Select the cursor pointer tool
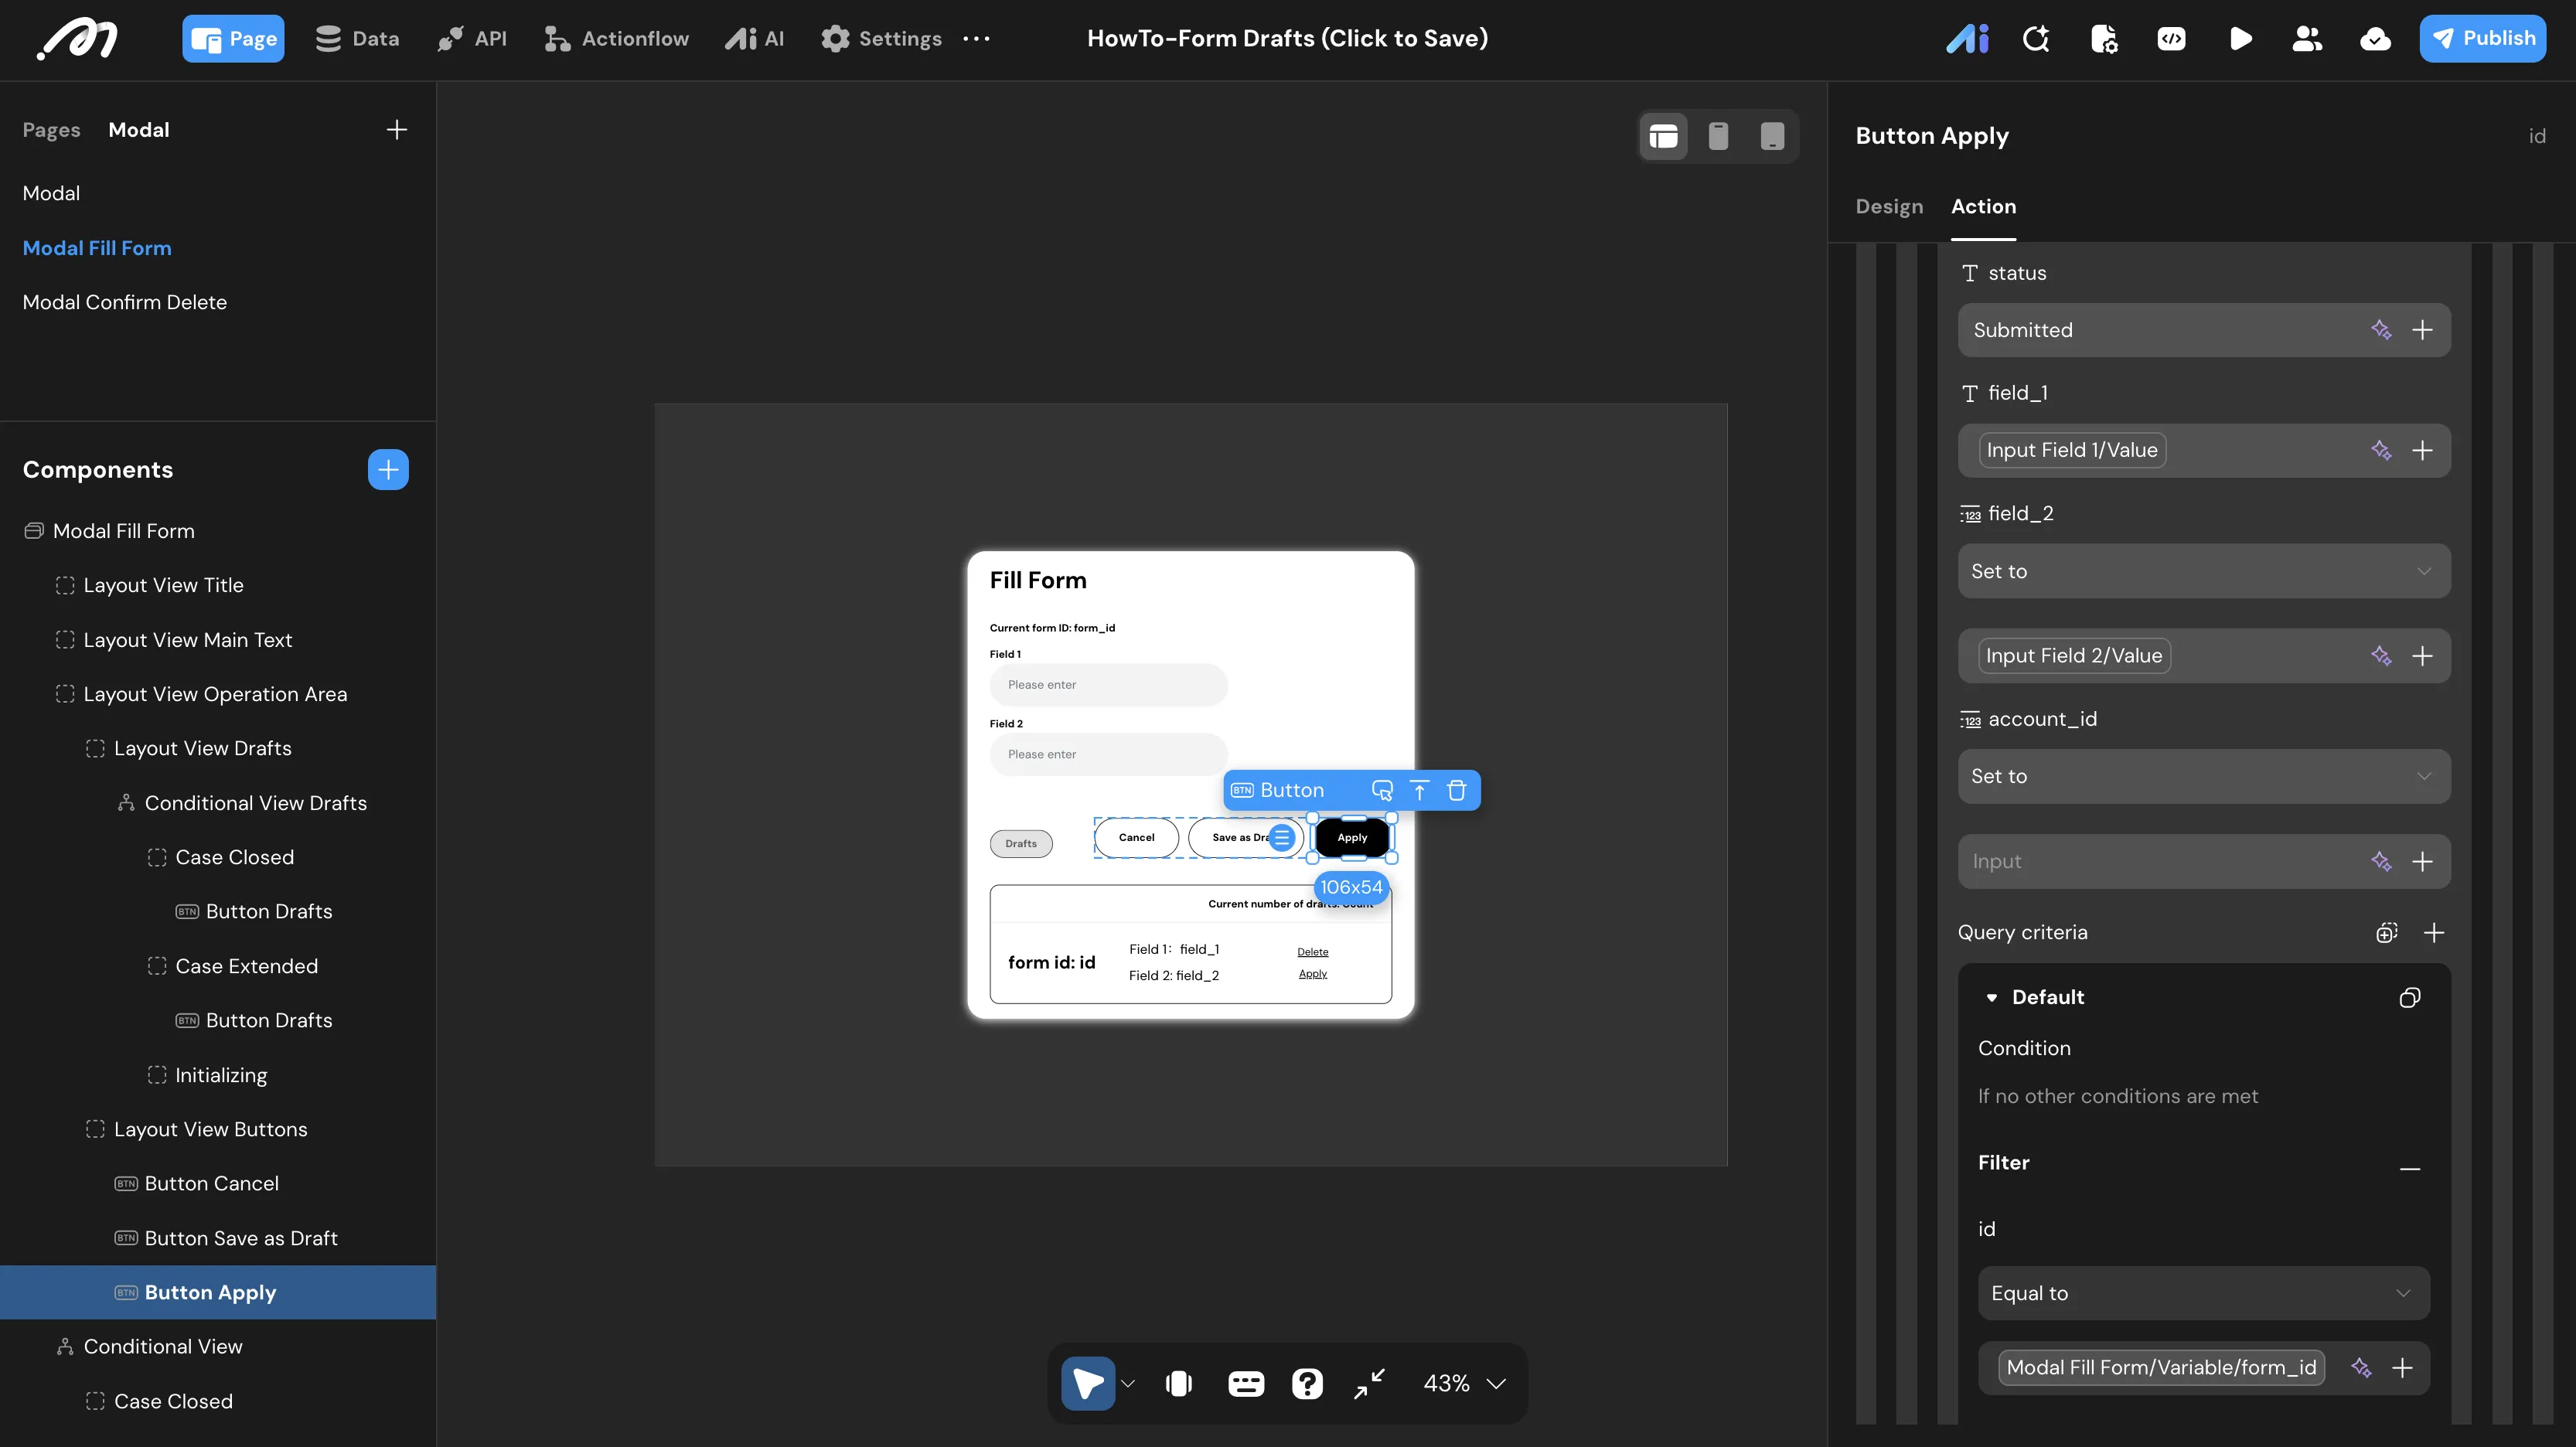The width and height of the screenshot is (2576, 1447). [x=1088, y=1383]
